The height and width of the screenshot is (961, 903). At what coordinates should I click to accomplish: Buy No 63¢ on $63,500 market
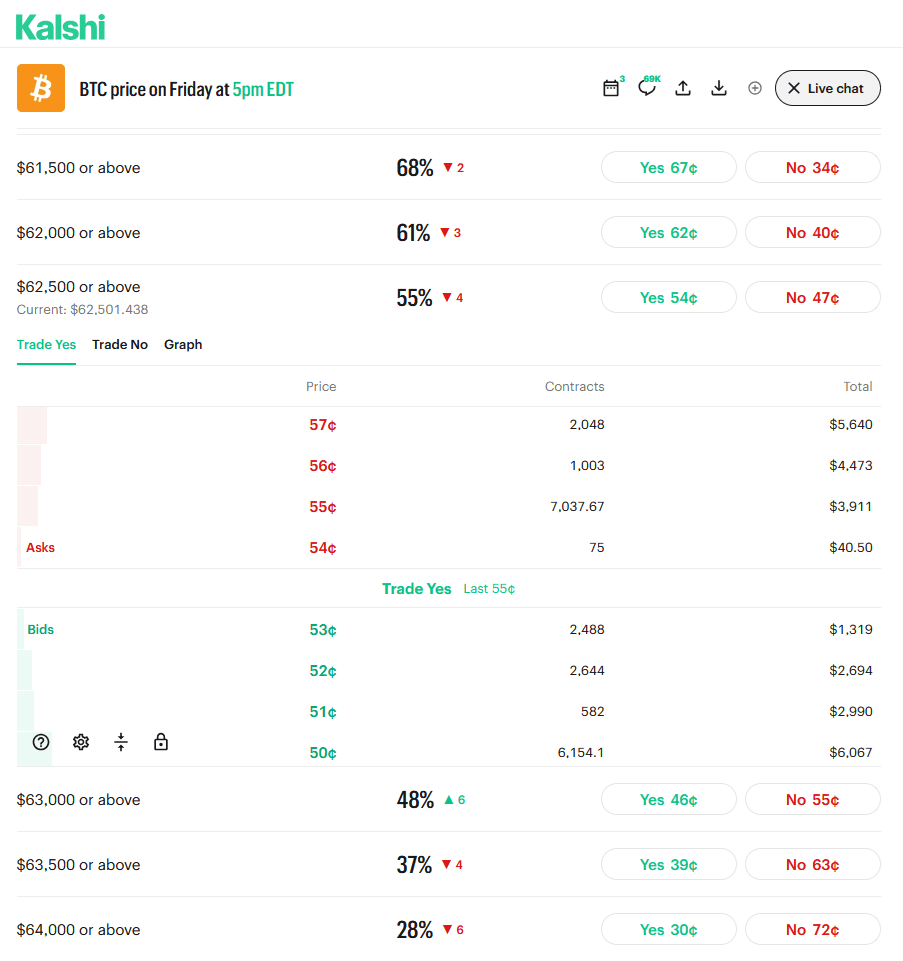coord(813,864)
